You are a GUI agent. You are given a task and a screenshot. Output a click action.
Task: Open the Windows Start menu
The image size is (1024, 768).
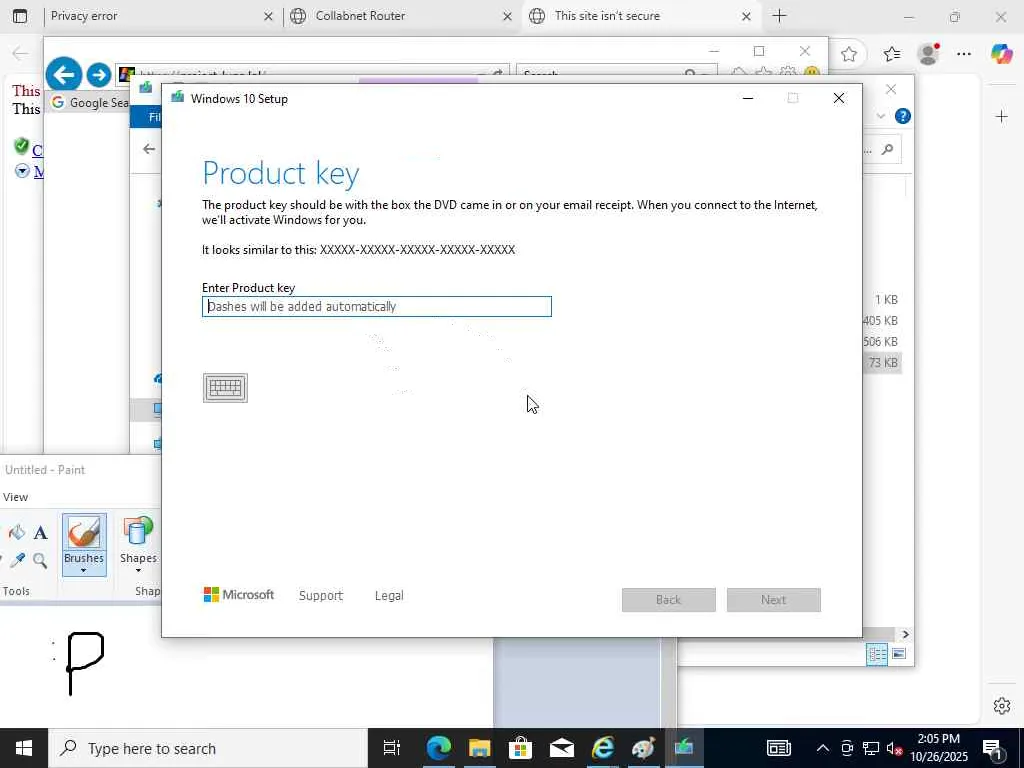coord(24,748)
